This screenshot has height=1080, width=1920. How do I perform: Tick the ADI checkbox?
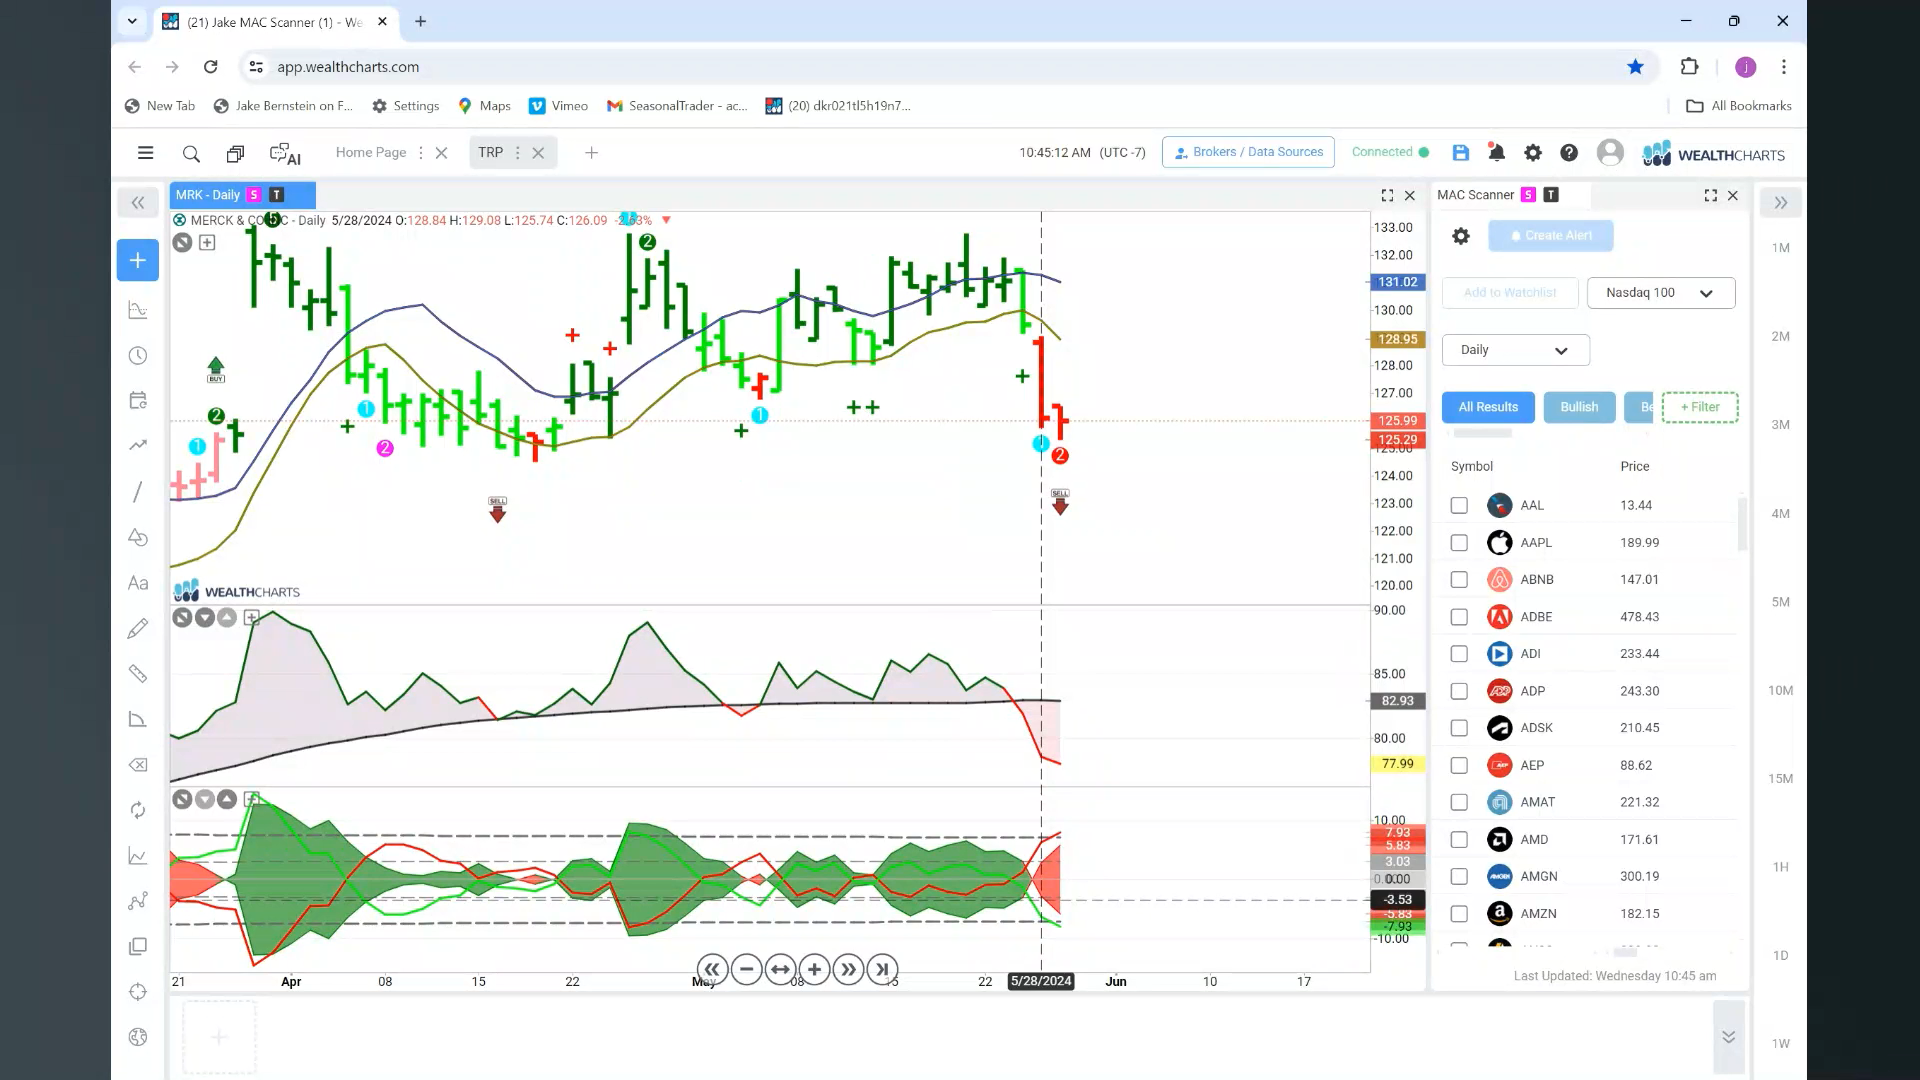click(1459, 654)
